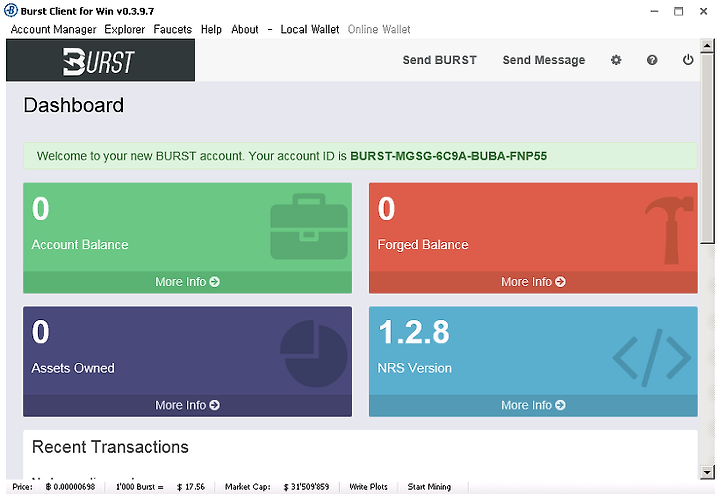Click the Recent Transactions heading

pos(110,447)
